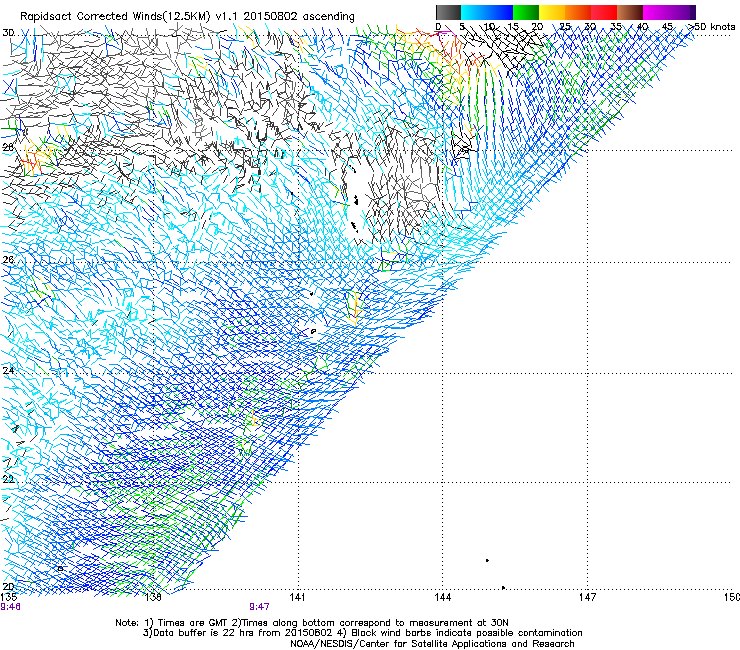Viewport: 740px width, 650px height.
Task: Click the "20150802 ascending" date text in title
Action: pyautogui.click(x=299, y=16)
